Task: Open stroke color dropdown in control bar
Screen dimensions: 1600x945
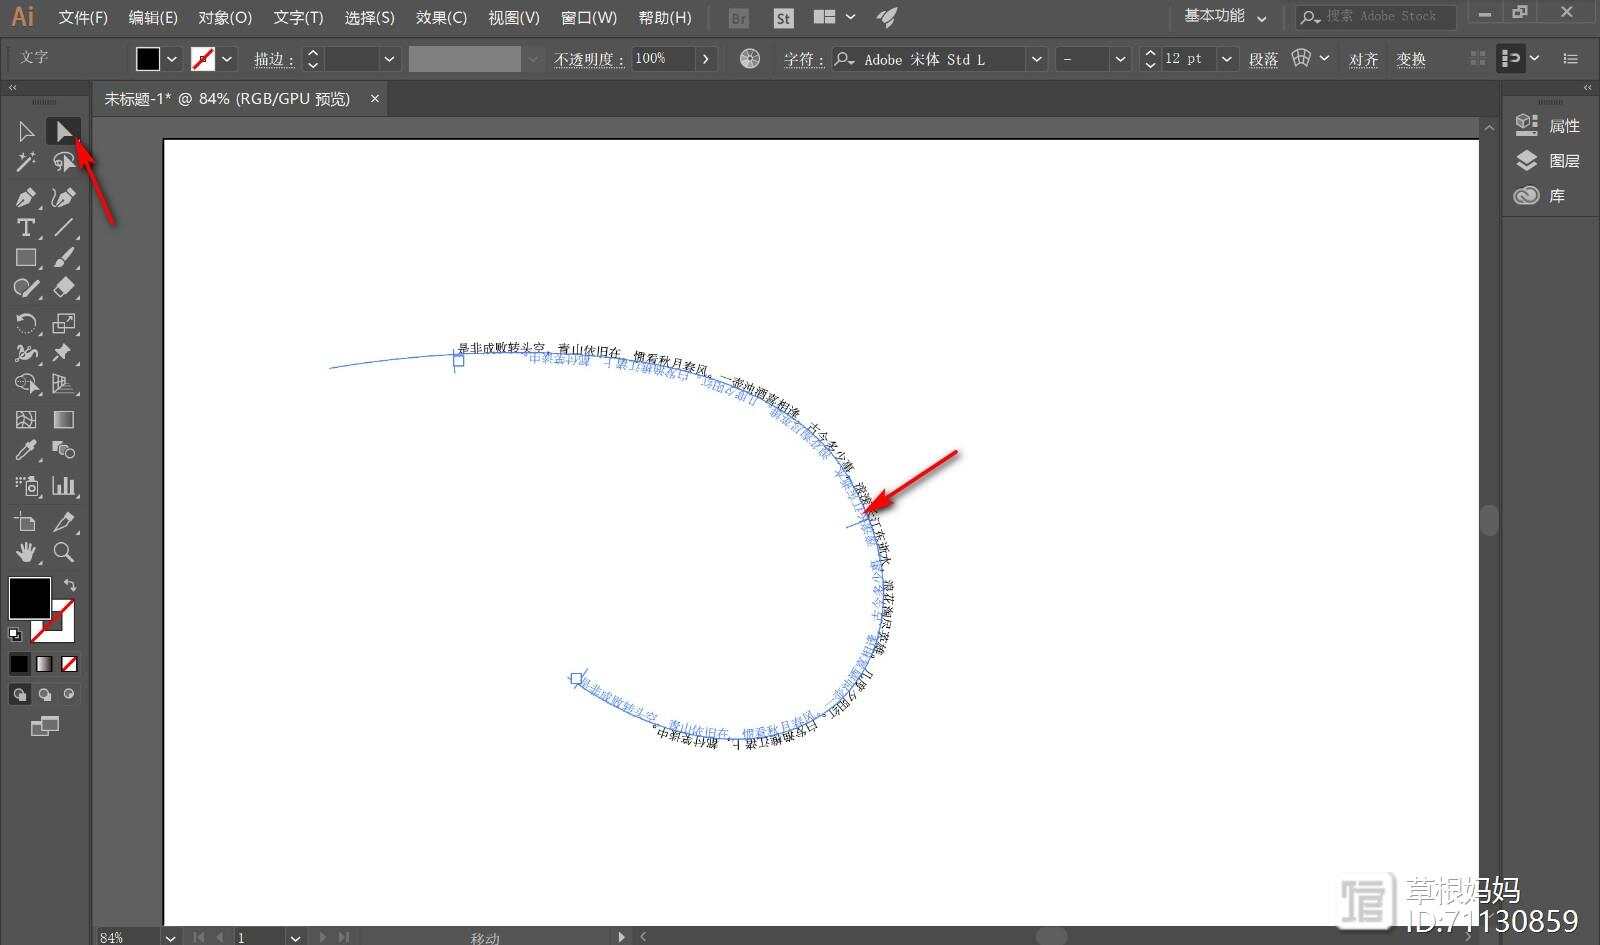Action: [228, 59]
